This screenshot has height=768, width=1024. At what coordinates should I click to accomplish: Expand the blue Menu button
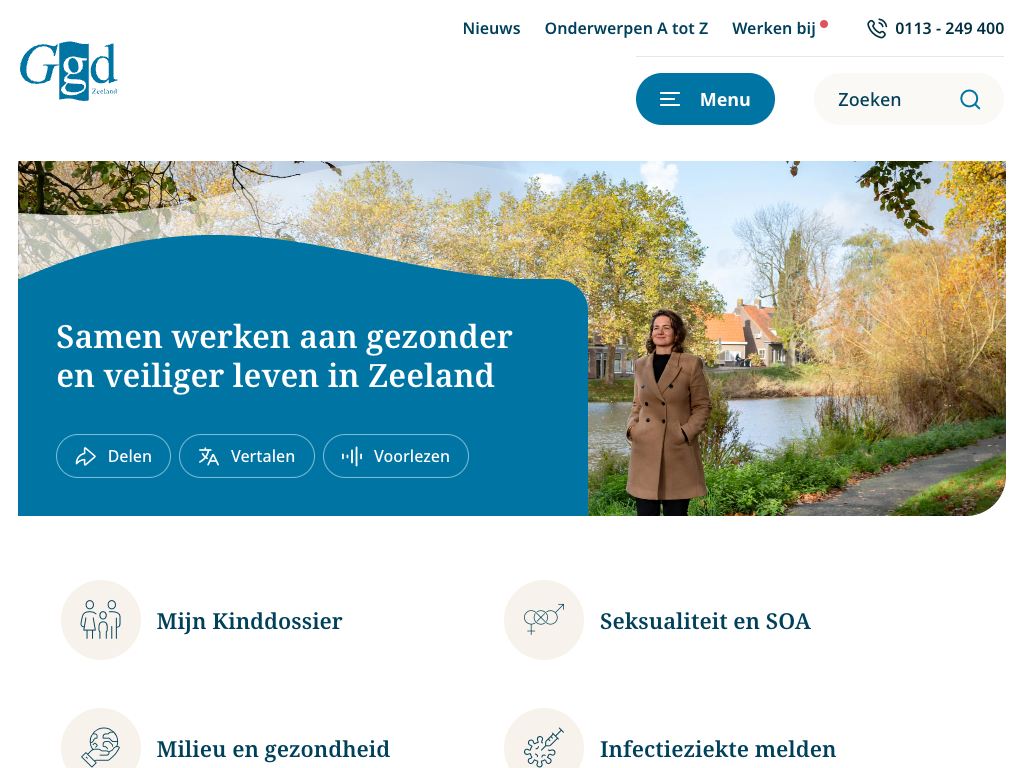pyautogui.click(x=705, y=99)
